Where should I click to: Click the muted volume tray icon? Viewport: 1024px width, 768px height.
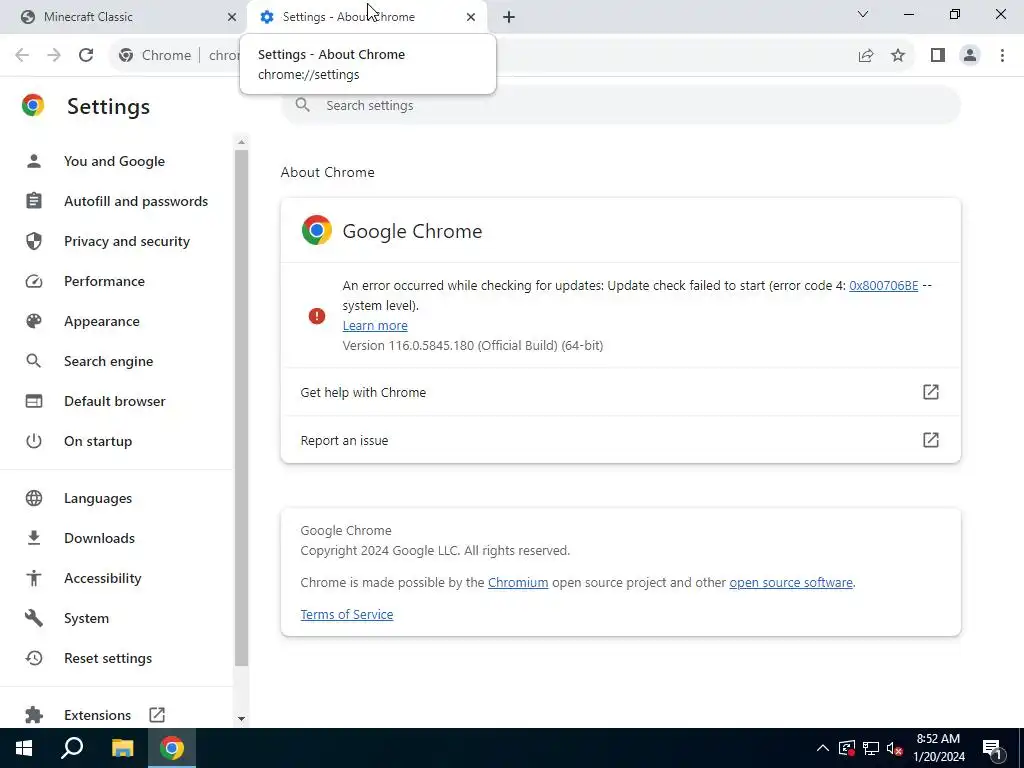894,748
